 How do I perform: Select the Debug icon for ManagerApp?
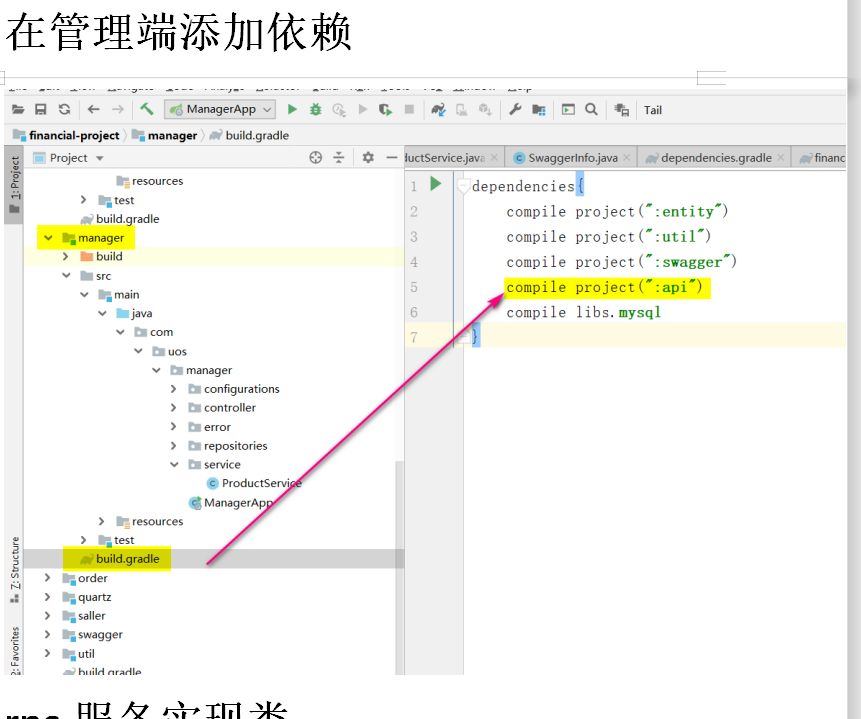click(x=319, y=109)
